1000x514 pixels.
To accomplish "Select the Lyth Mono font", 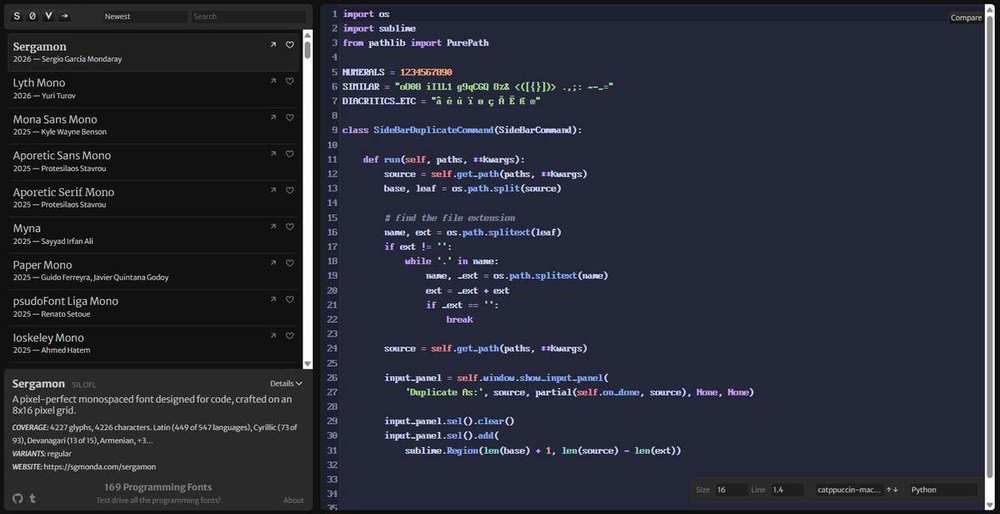I will coord(153,89).
